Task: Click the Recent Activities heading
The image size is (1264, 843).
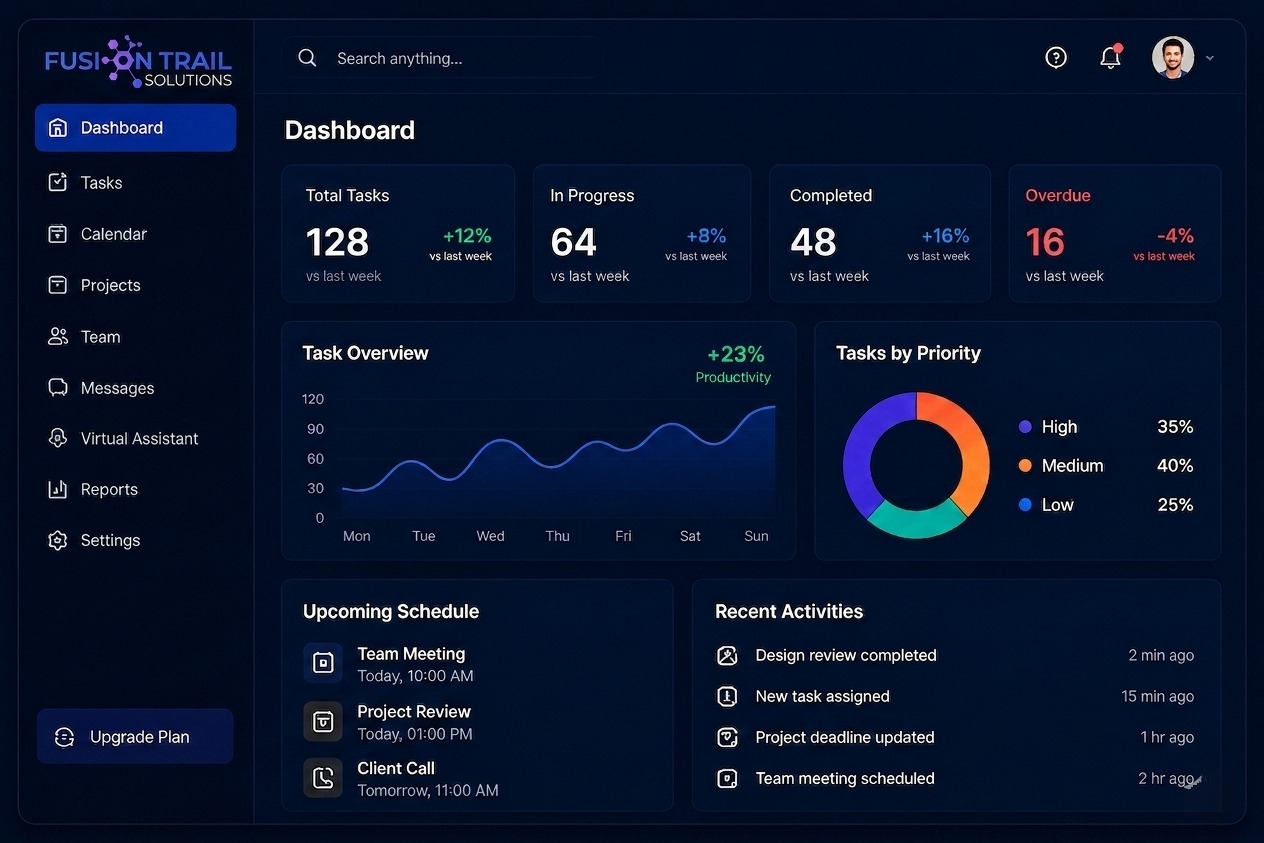Action: [x=789, y=611]
